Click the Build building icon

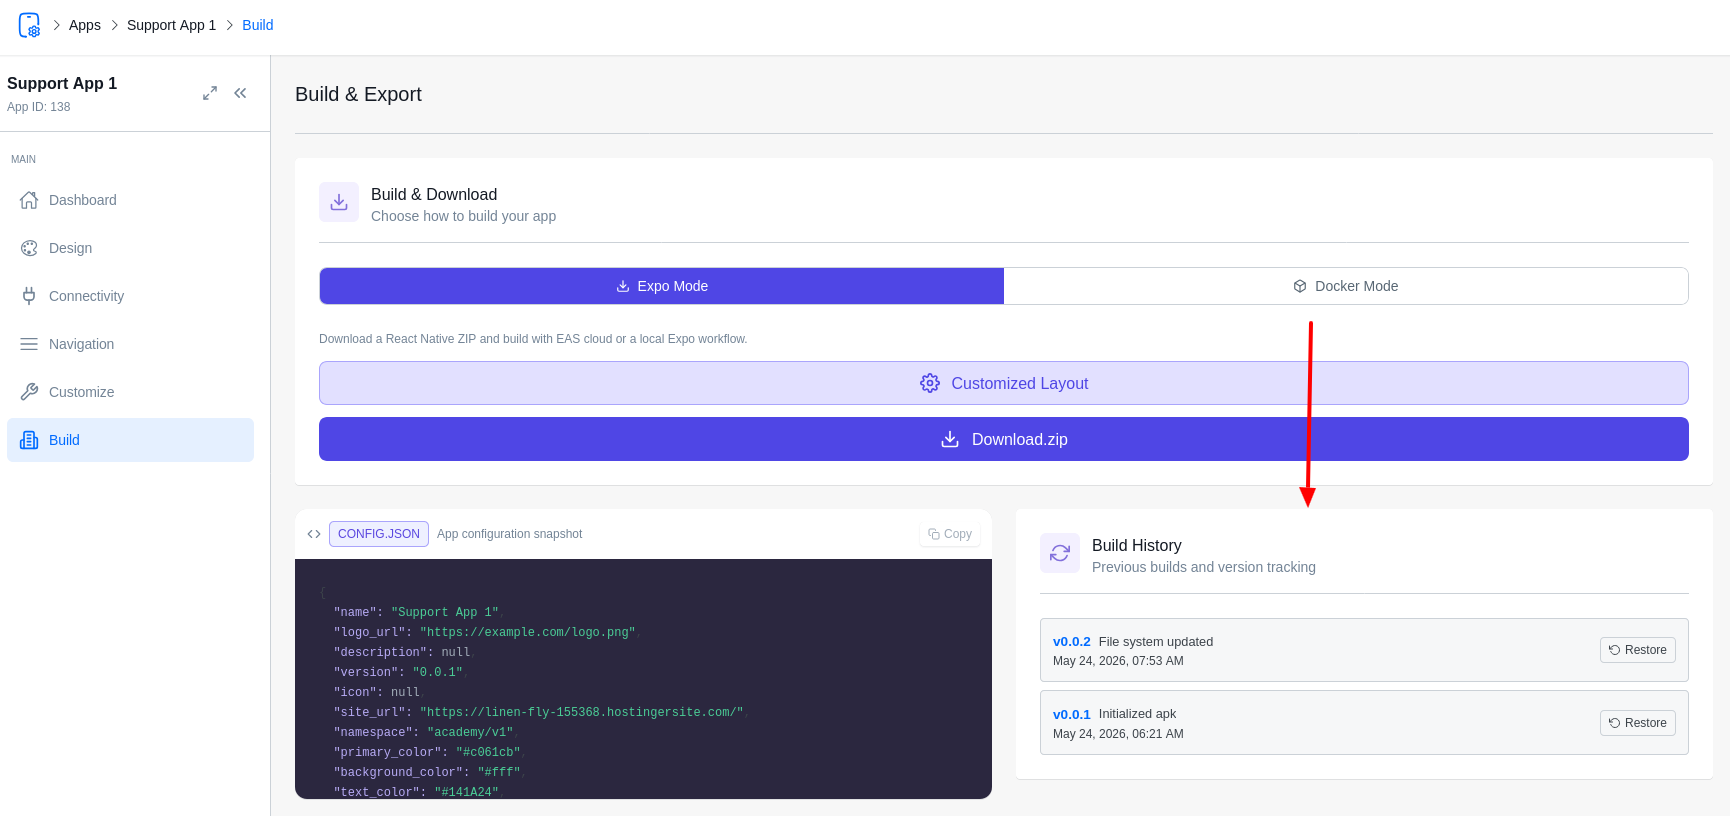pos(29,440)
